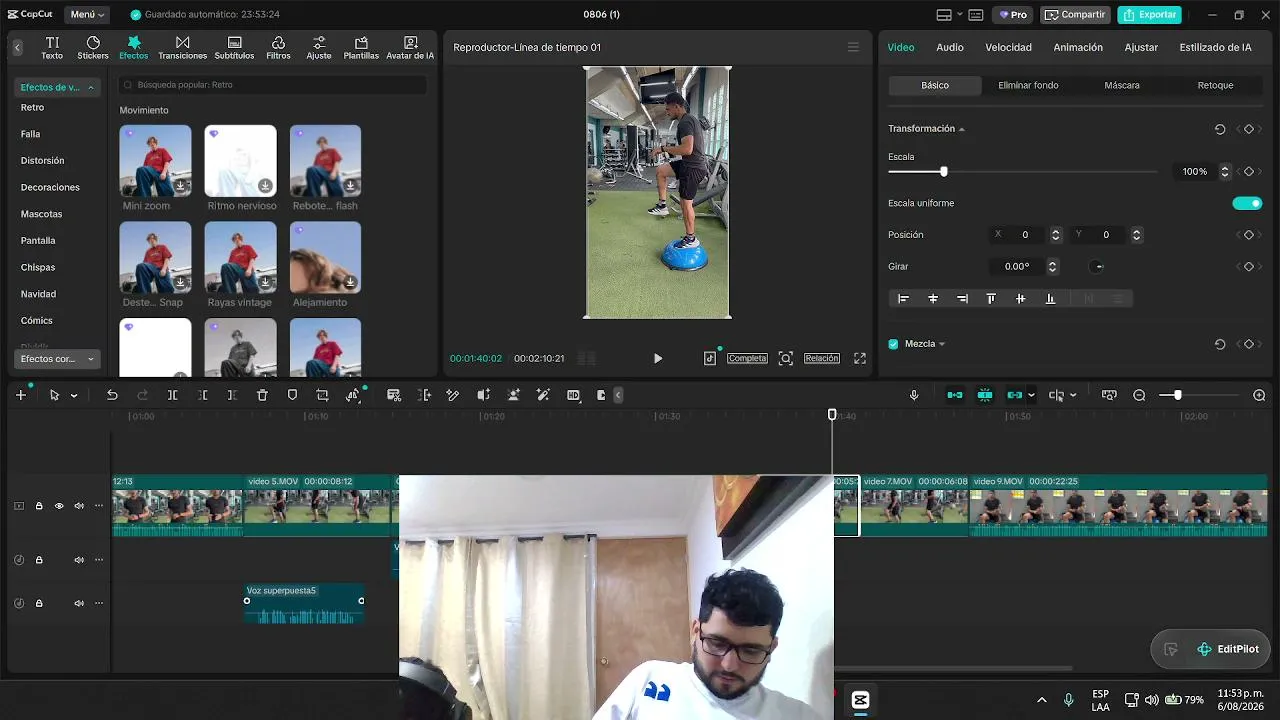Uncheck the Mezcla checkbox
This screenshot has height=720, width=1280.
click(894, 344)
